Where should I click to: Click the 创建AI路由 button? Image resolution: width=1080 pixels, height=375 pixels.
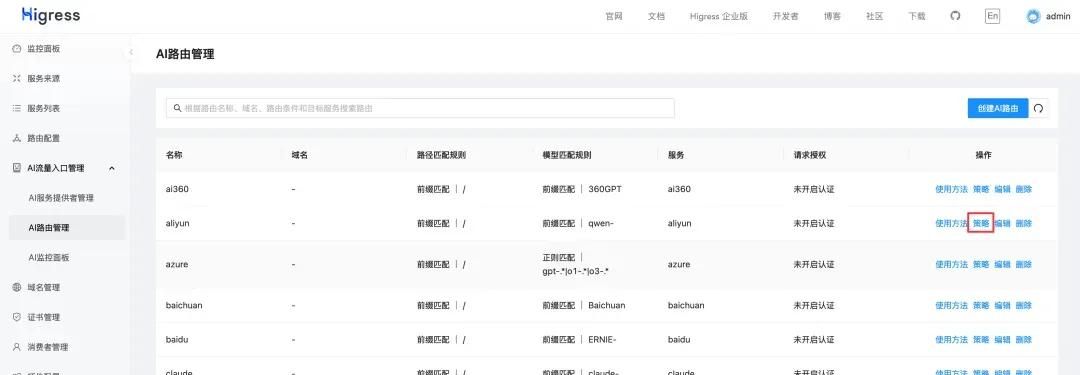pyautogui.click(x=997, y=108)
